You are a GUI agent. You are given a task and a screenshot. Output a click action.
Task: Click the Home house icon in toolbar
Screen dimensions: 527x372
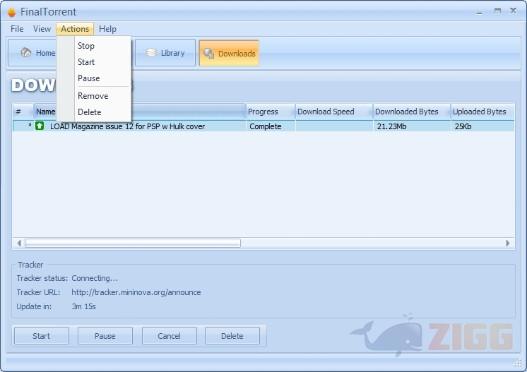pyautogui.click(x=26, y=52)
